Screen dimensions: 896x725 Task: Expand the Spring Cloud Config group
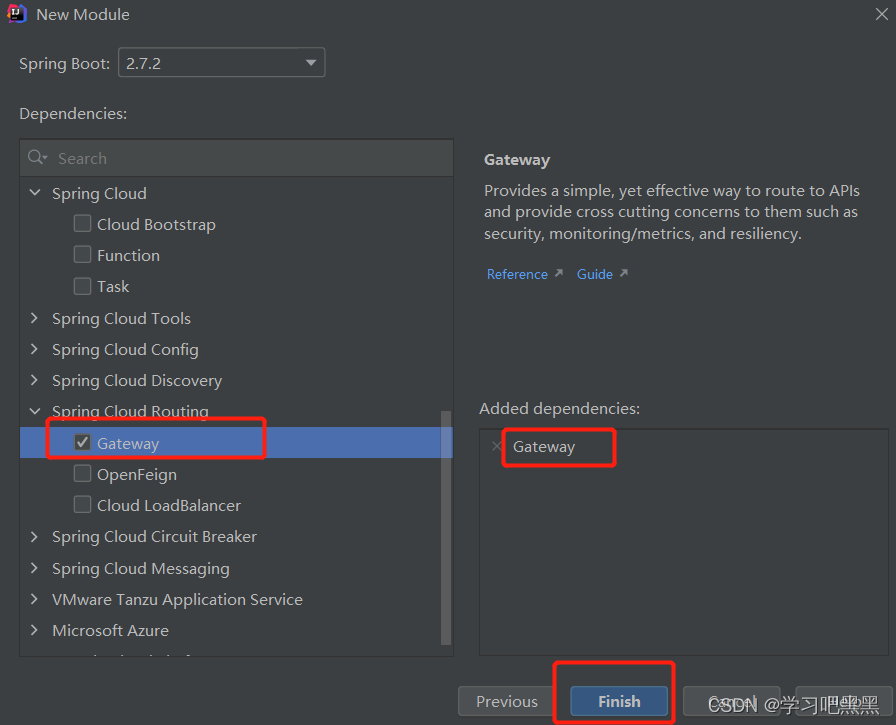(x=34, y=349)
